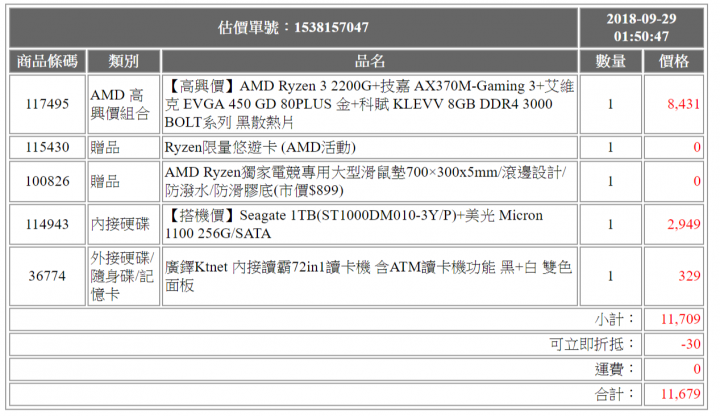Viewport: 720px width, 416px height.
Task: Click price 0 in the 115430 row
Action: 697,147
